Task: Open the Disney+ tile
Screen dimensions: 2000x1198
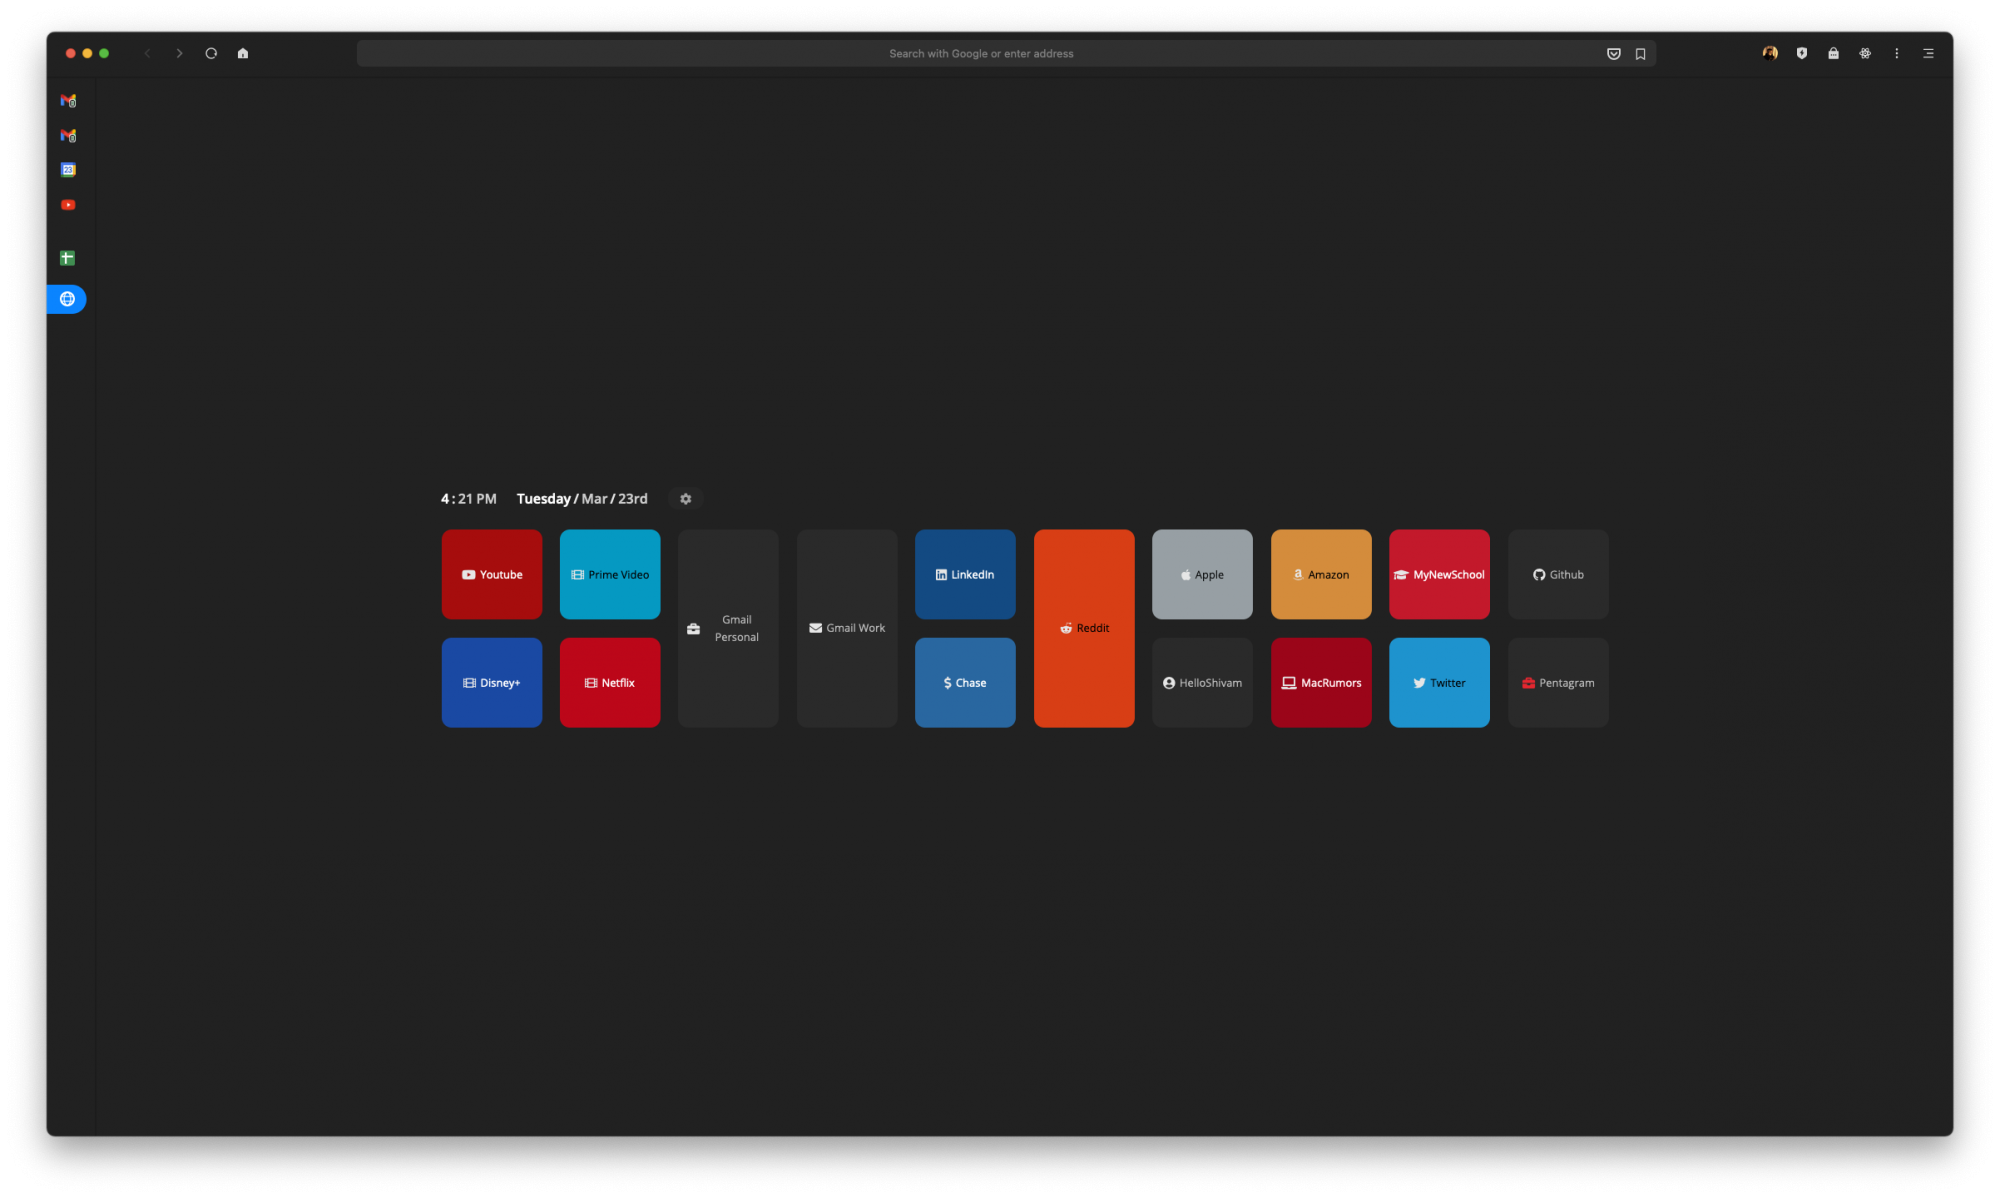Action: 492,682
